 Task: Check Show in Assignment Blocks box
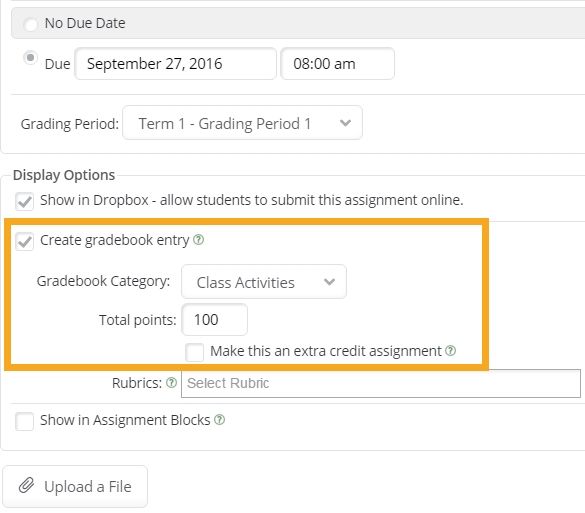tap(24, 421)
